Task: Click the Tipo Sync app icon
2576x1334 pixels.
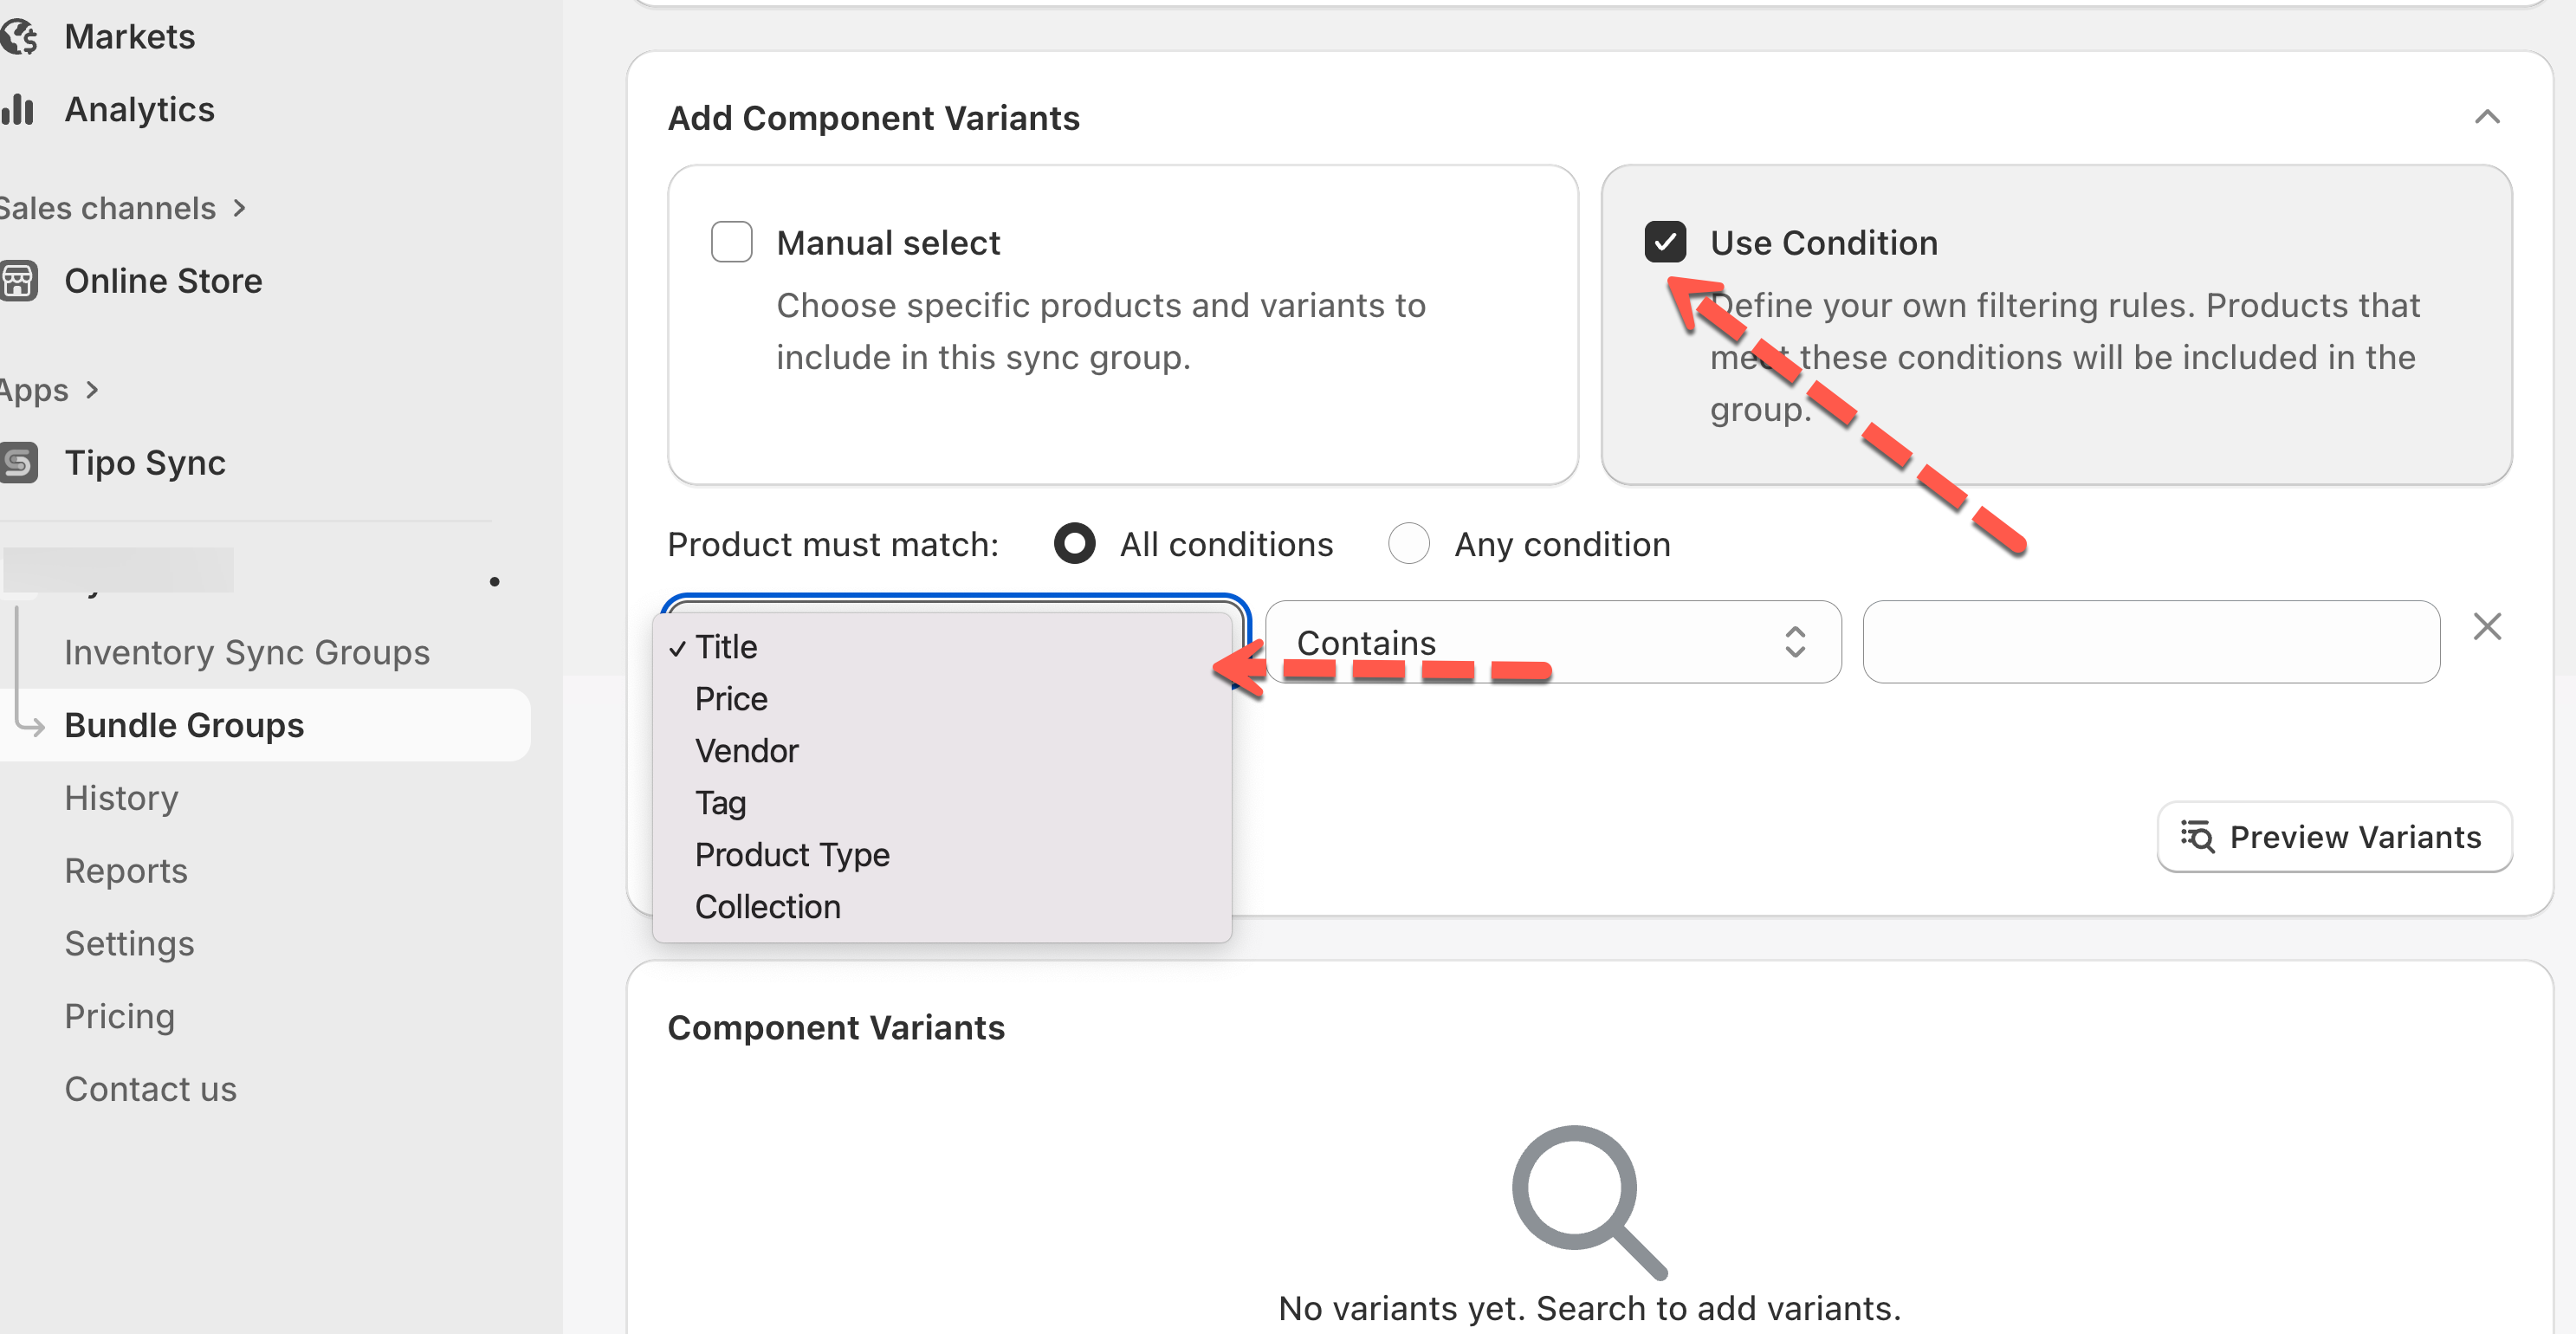Action: tap(18, 463)
